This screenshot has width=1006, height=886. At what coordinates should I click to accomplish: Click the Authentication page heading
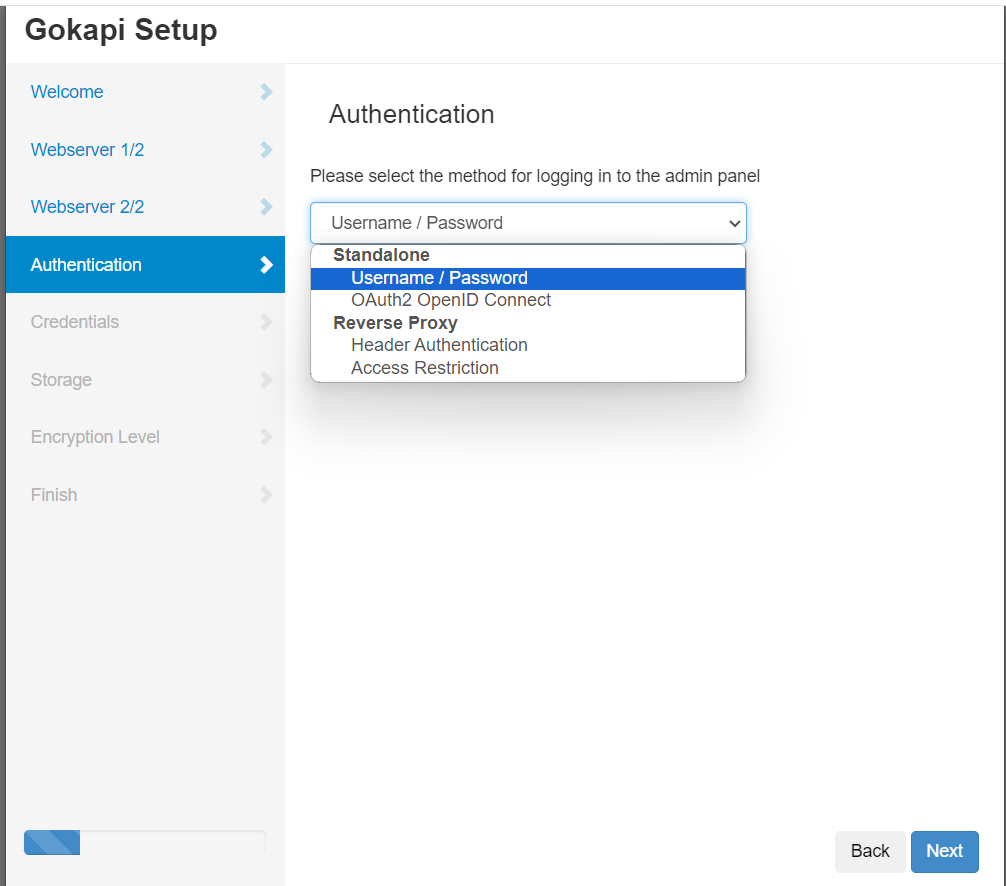(411, 114)
